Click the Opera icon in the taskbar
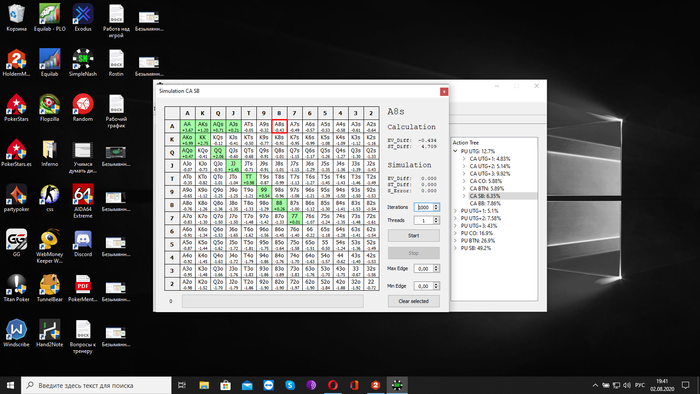Screen dimensions: 700x394 (x=333, y=385)
